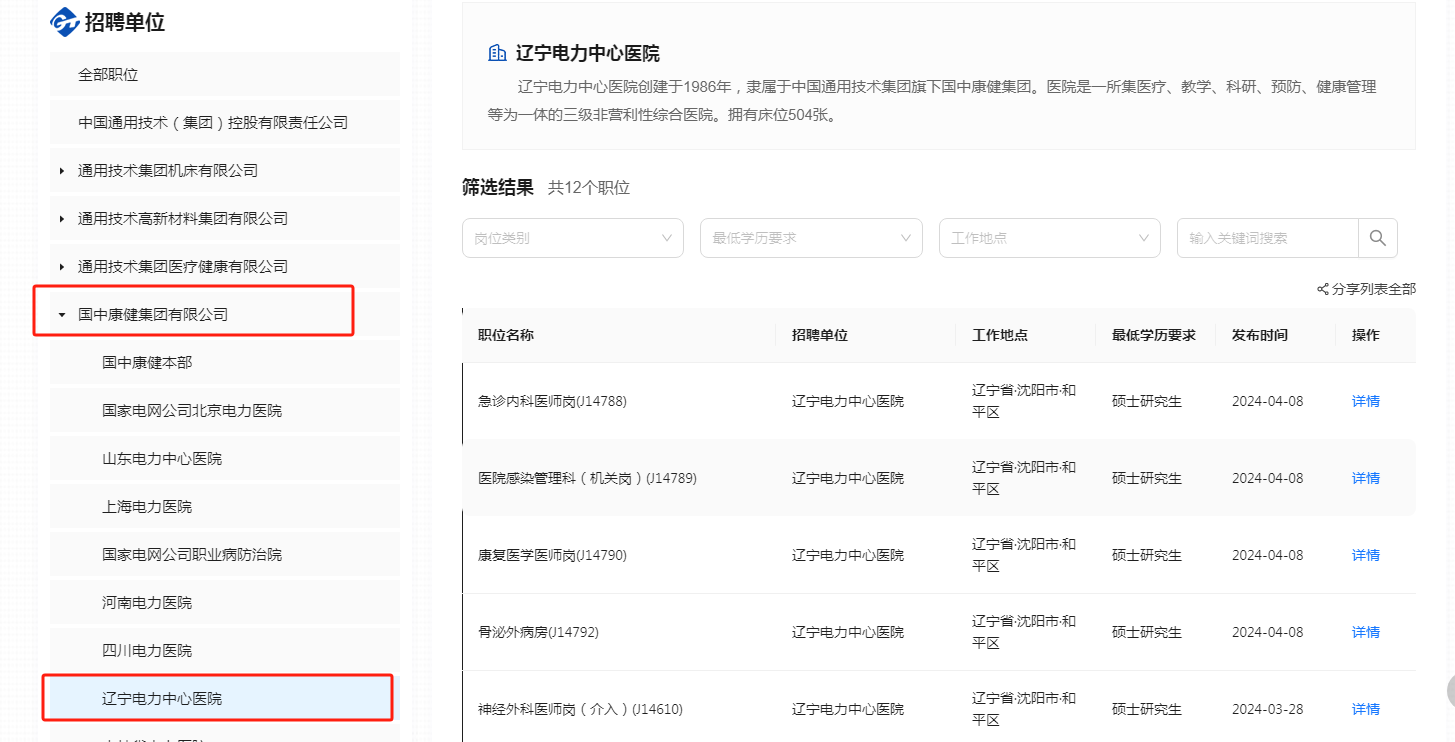Expand 通用技术高新材料集团有限公司 arrow
Screen dimensions: 1455x742
(x=62, y=219)
